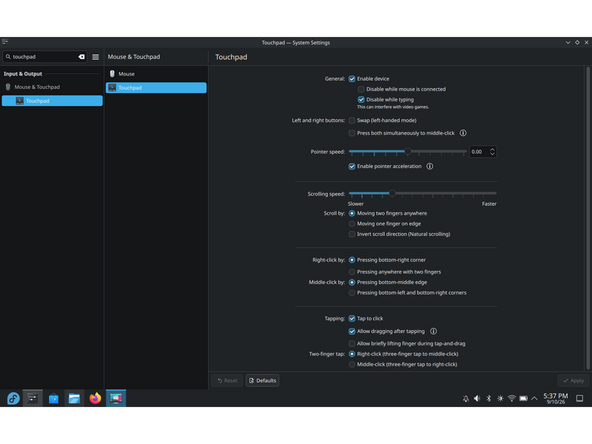The width and height of the screenshot is (592, 444).
Task: Open Mouse & Touchpad category in sidebar
Action: 52,87
